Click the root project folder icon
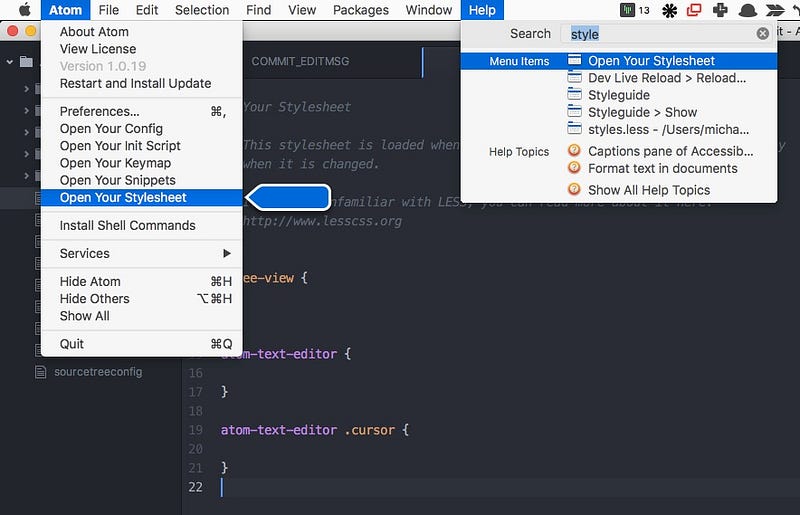The width and height of the screenshot is (800, 515). point(27,62)
